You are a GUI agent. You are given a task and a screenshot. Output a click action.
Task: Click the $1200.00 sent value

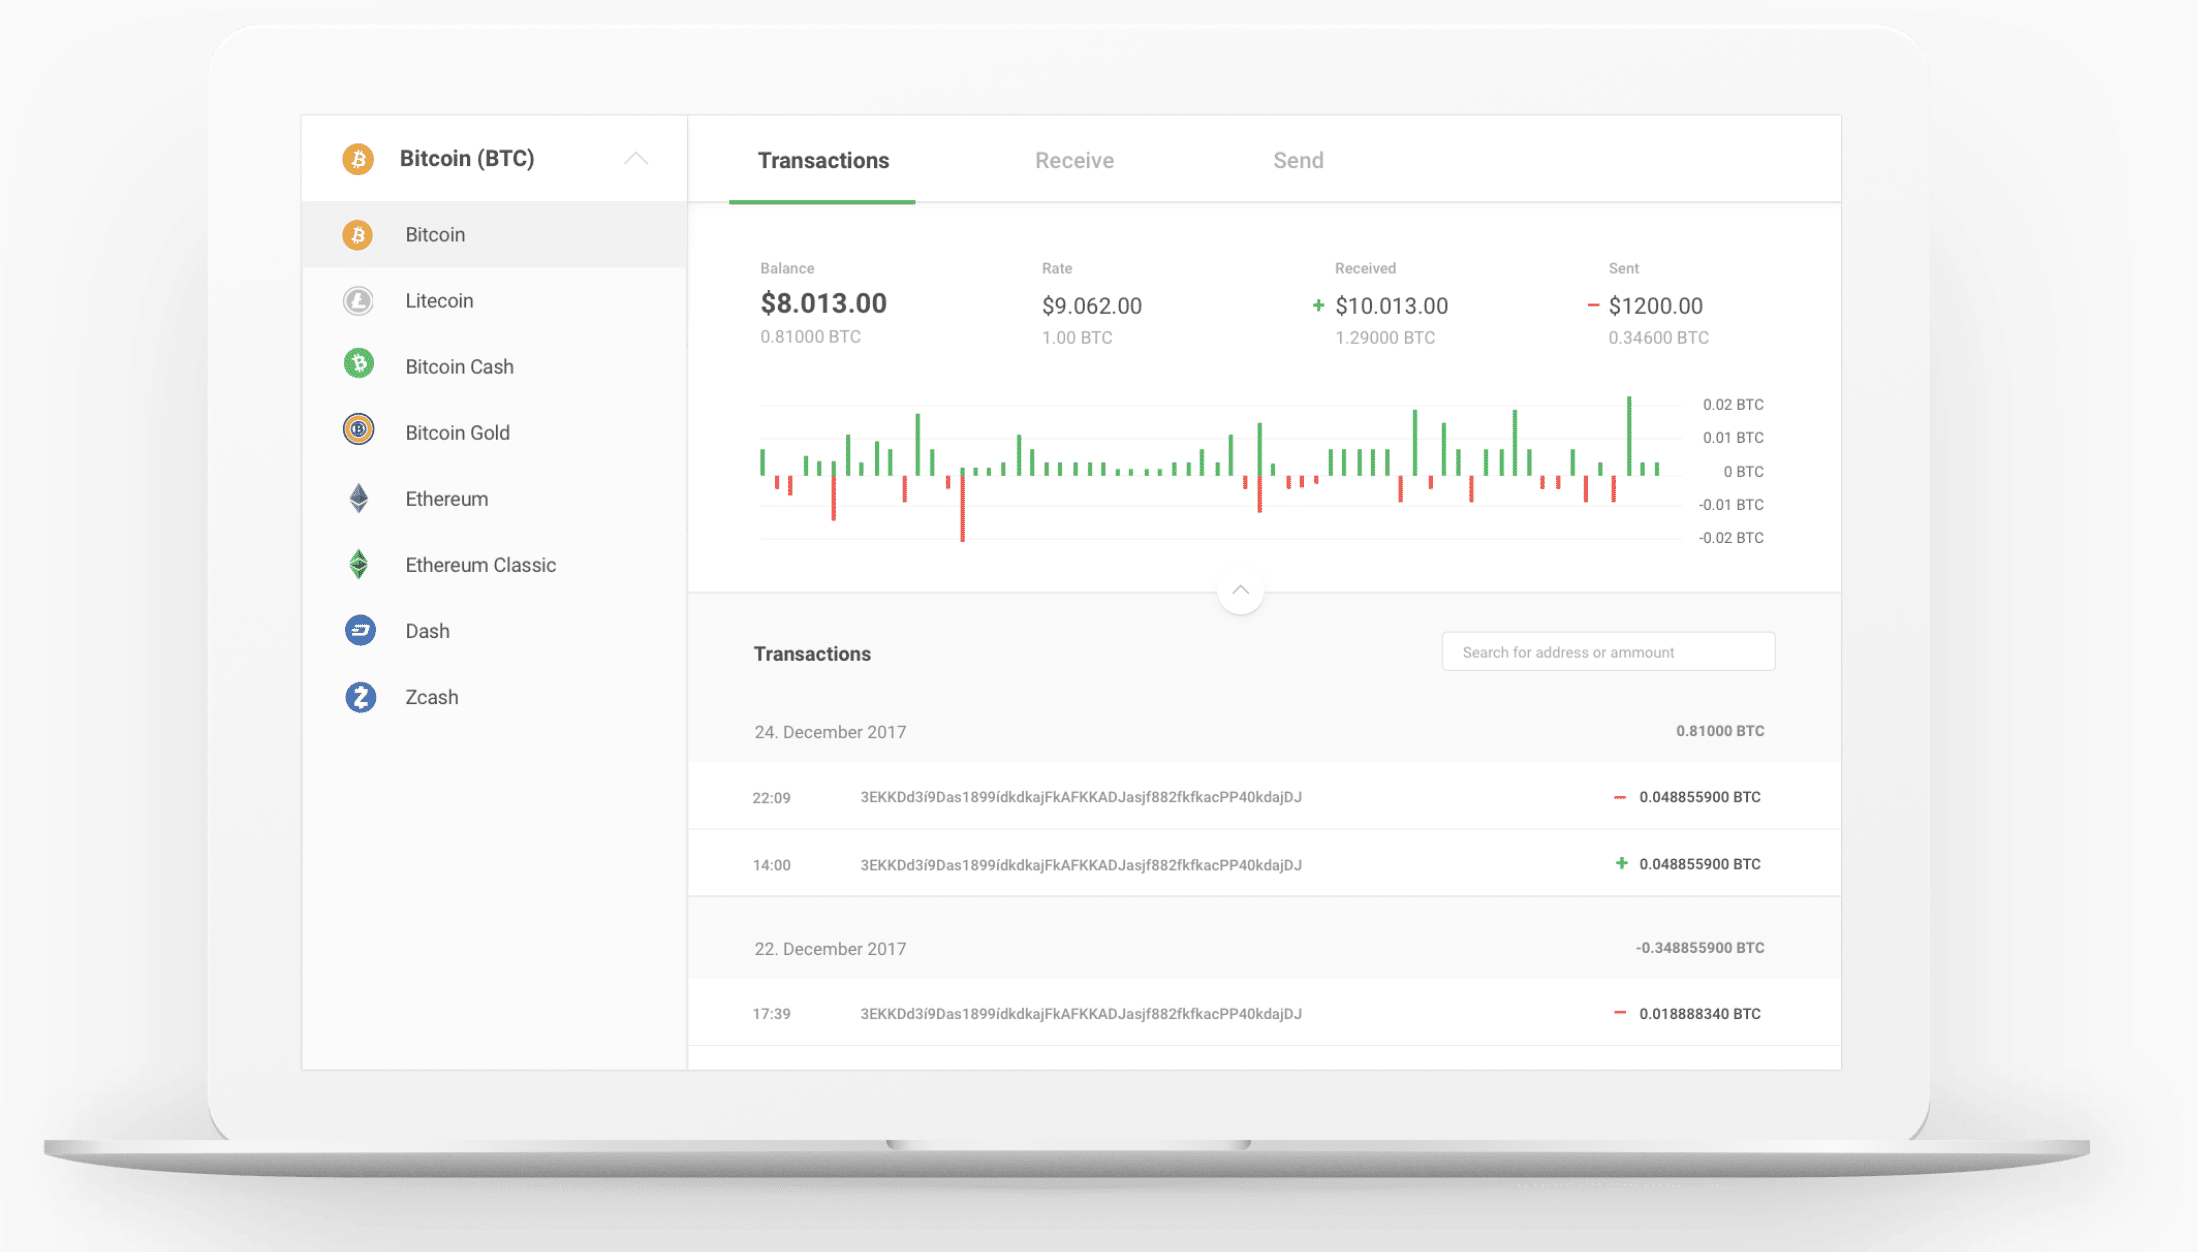1655,306
